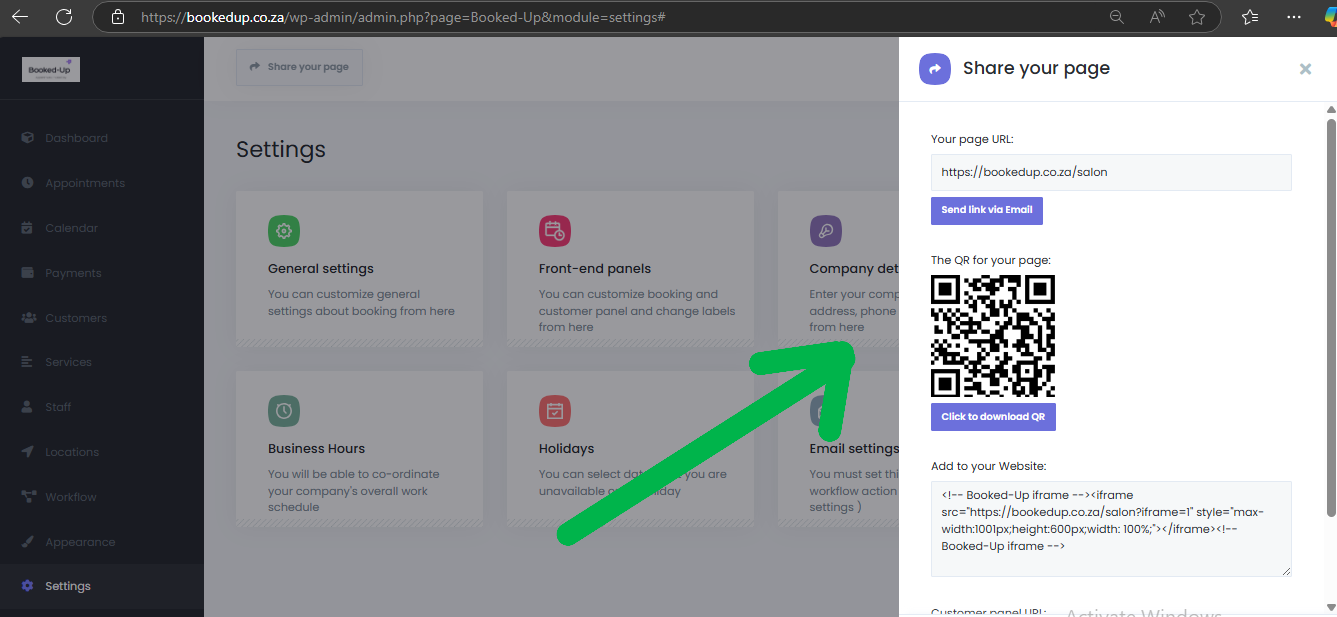Click the iframe embed code text area
The height and width of the screenshot is (617, 1337).
pyautogui.click(x=1110, y=528)
